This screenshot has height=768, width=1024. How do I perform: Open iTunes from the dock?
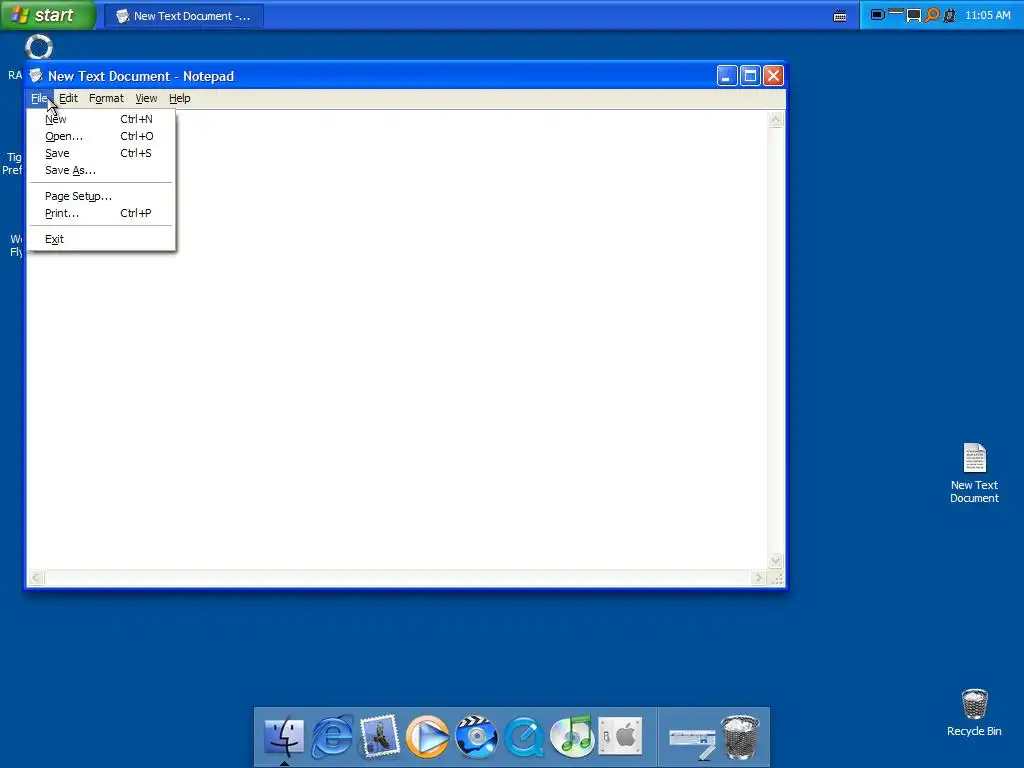[572, 737]
